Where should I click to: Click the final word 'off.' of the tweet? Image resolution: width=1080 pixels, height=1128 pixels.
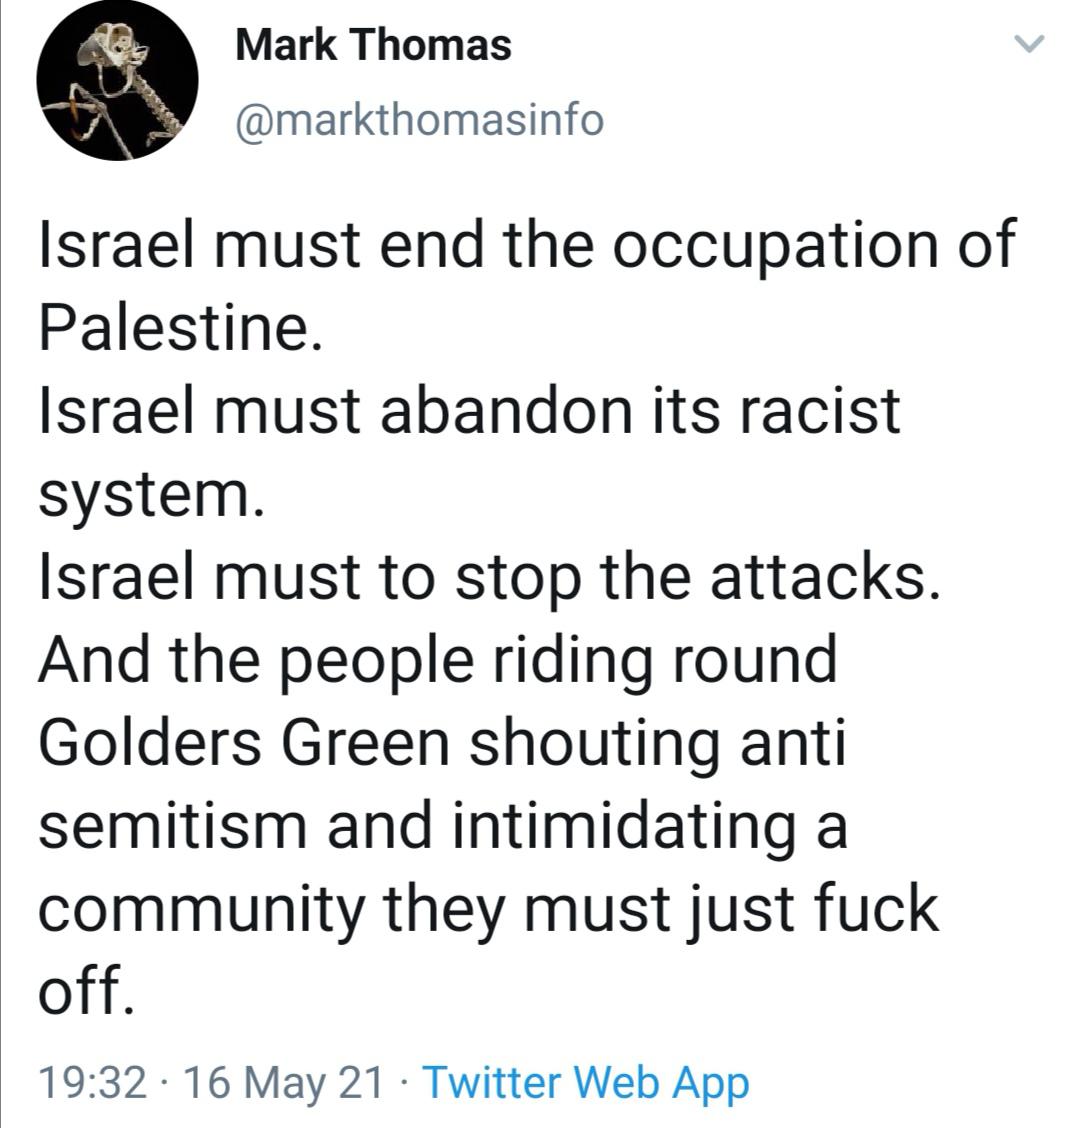pyautogui.click(x=85, y=990)
